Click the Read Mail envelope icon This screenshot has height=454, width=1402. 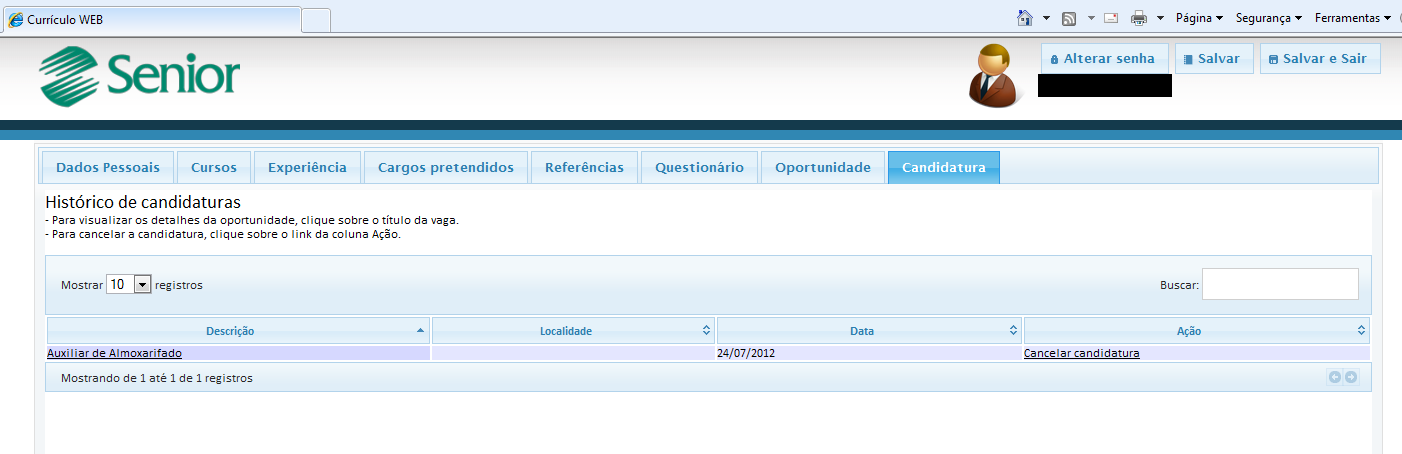(x=1110, y=18)
